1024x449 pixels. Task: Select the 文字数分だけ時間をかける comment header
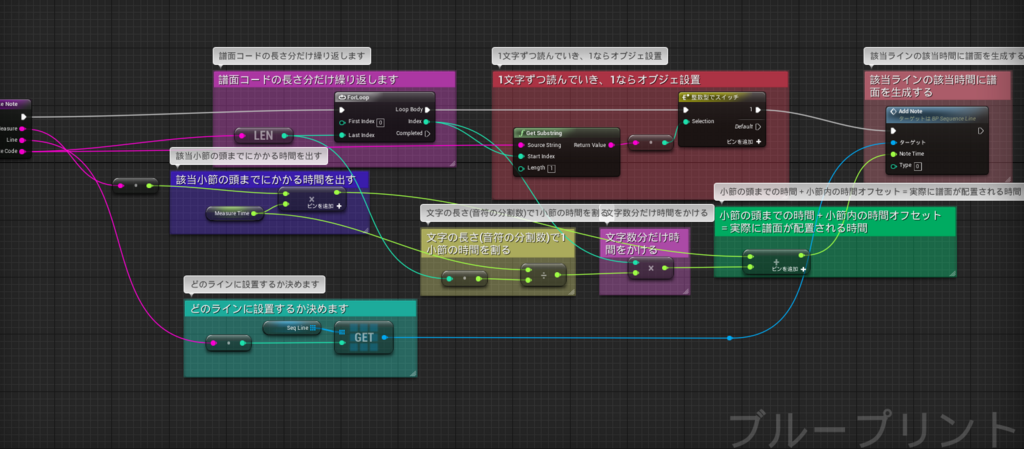coord(645,244)
